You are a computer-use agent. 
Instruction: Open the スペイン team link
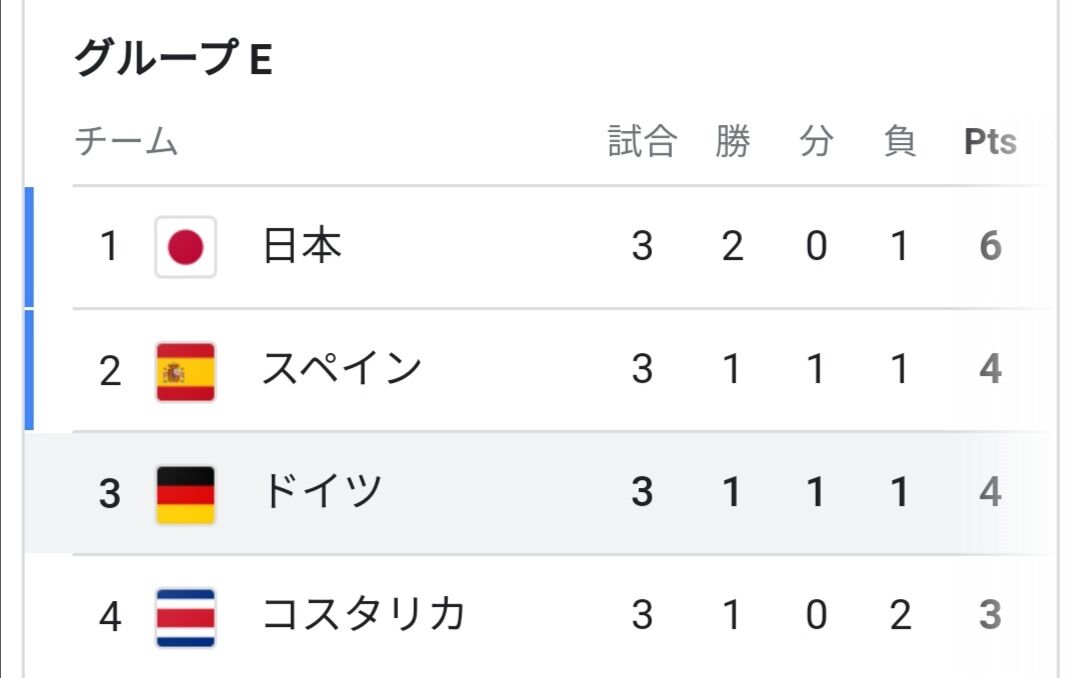[342, 369]
